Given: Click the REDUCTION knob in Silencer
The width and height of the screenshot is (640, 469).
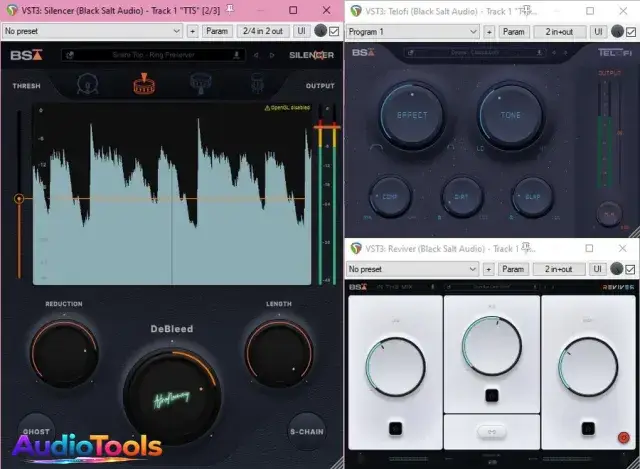Looking at the screenshot, I should click(64, 353).
